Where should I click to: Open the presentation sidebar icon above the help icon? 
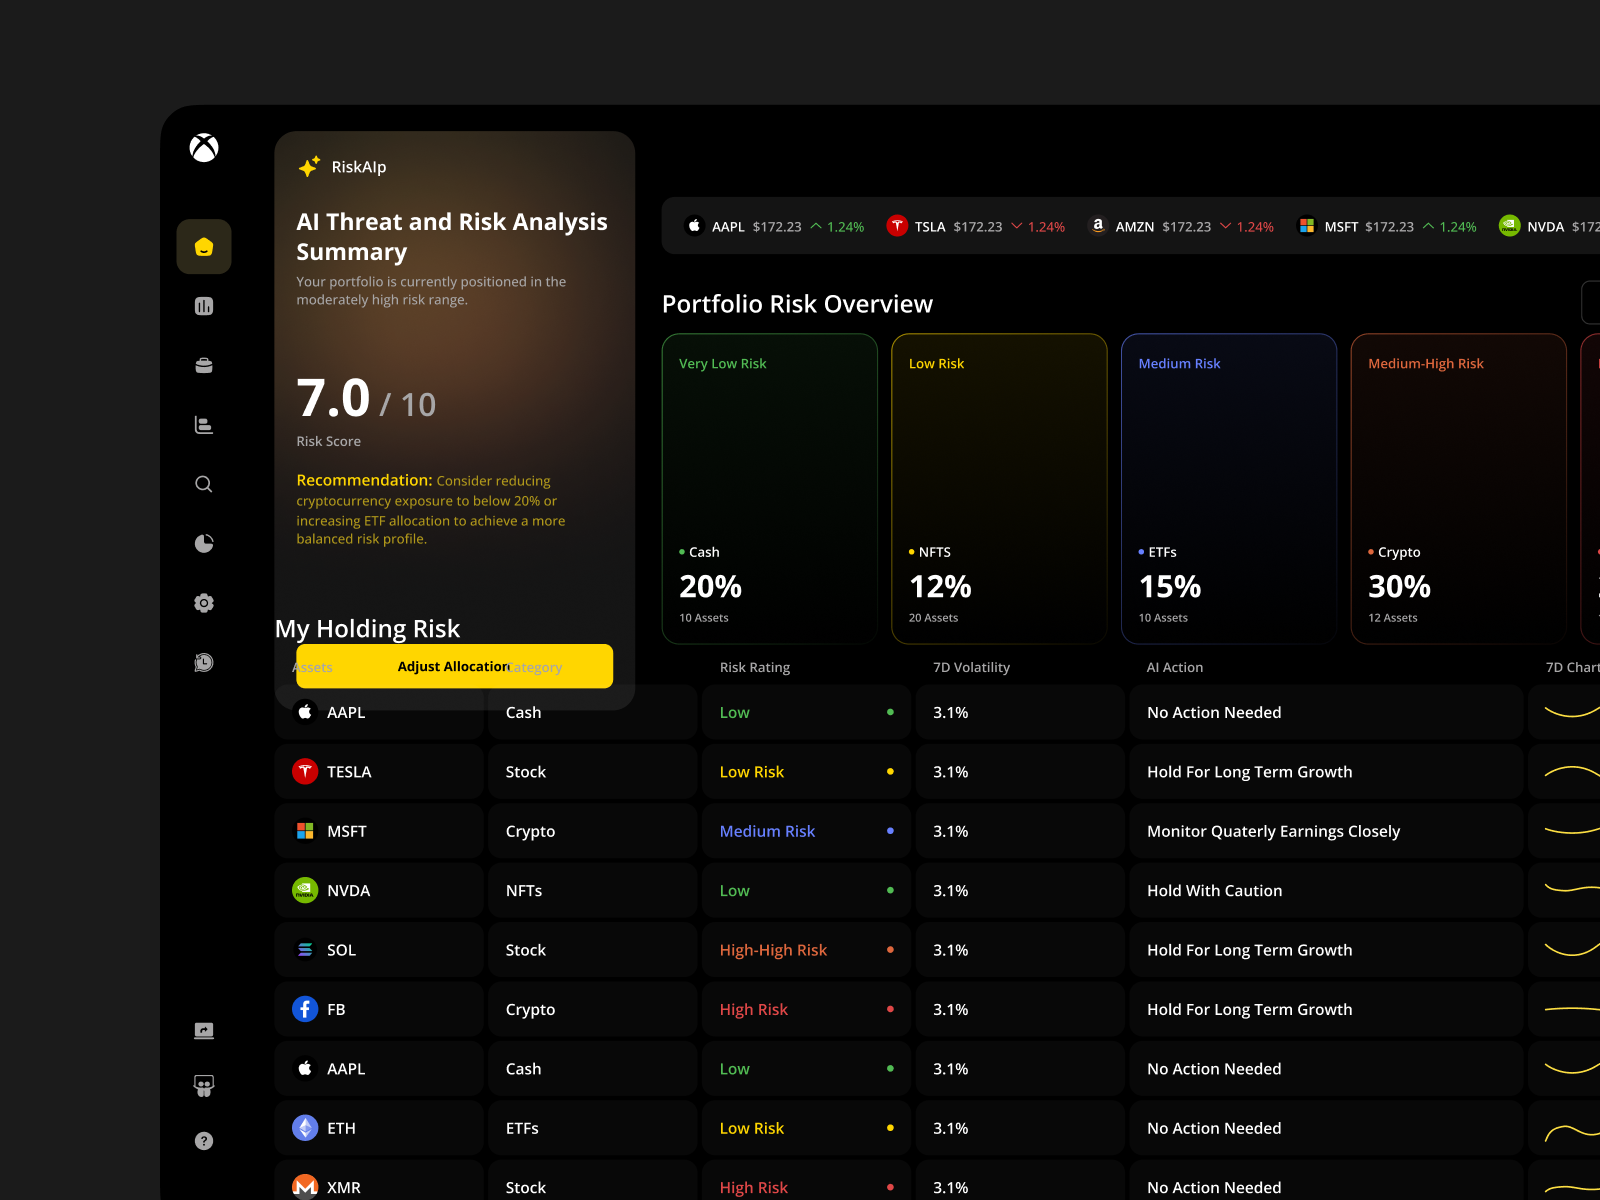click(x=203, y=1085)
